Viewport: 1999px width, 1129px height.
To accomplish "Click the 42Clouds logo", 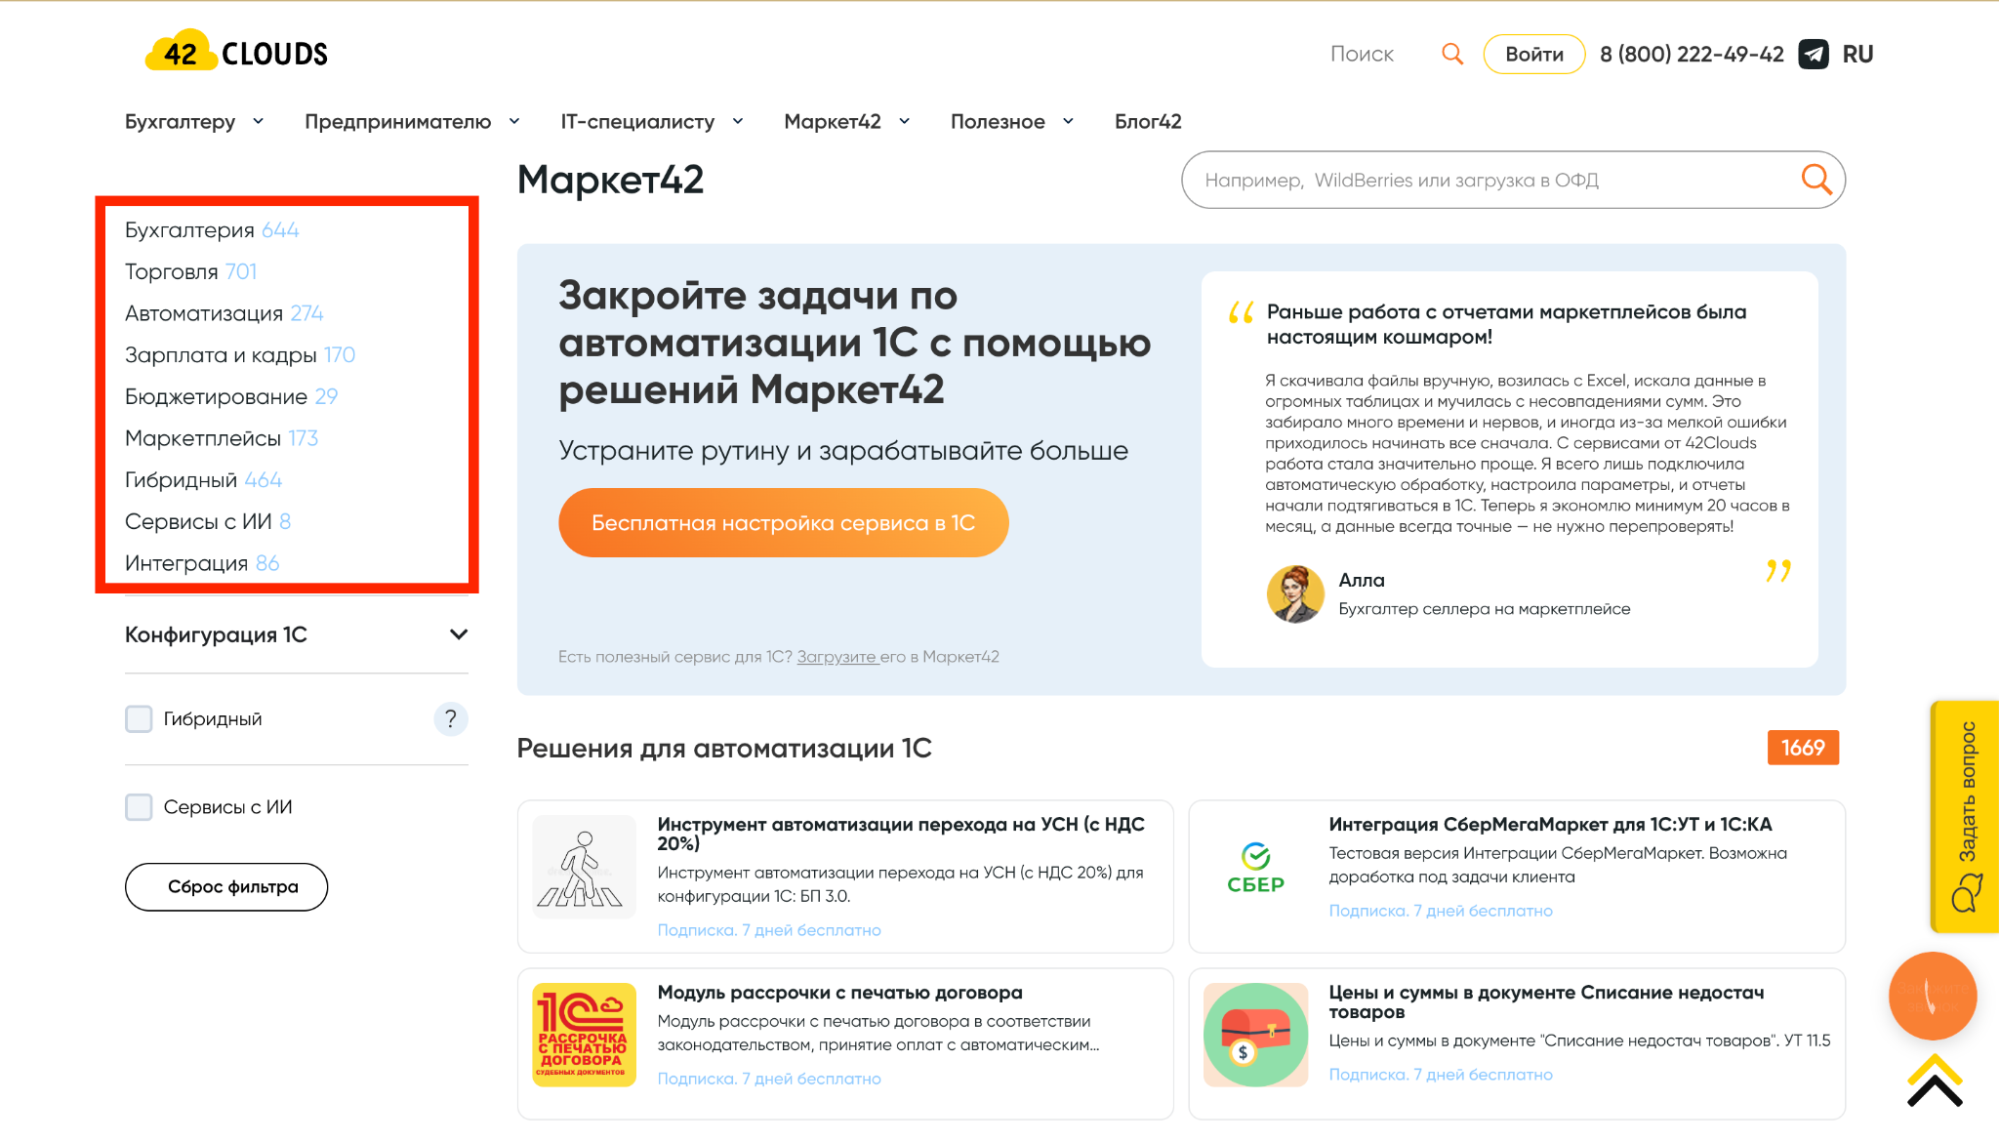I will [x=237, y=52].
